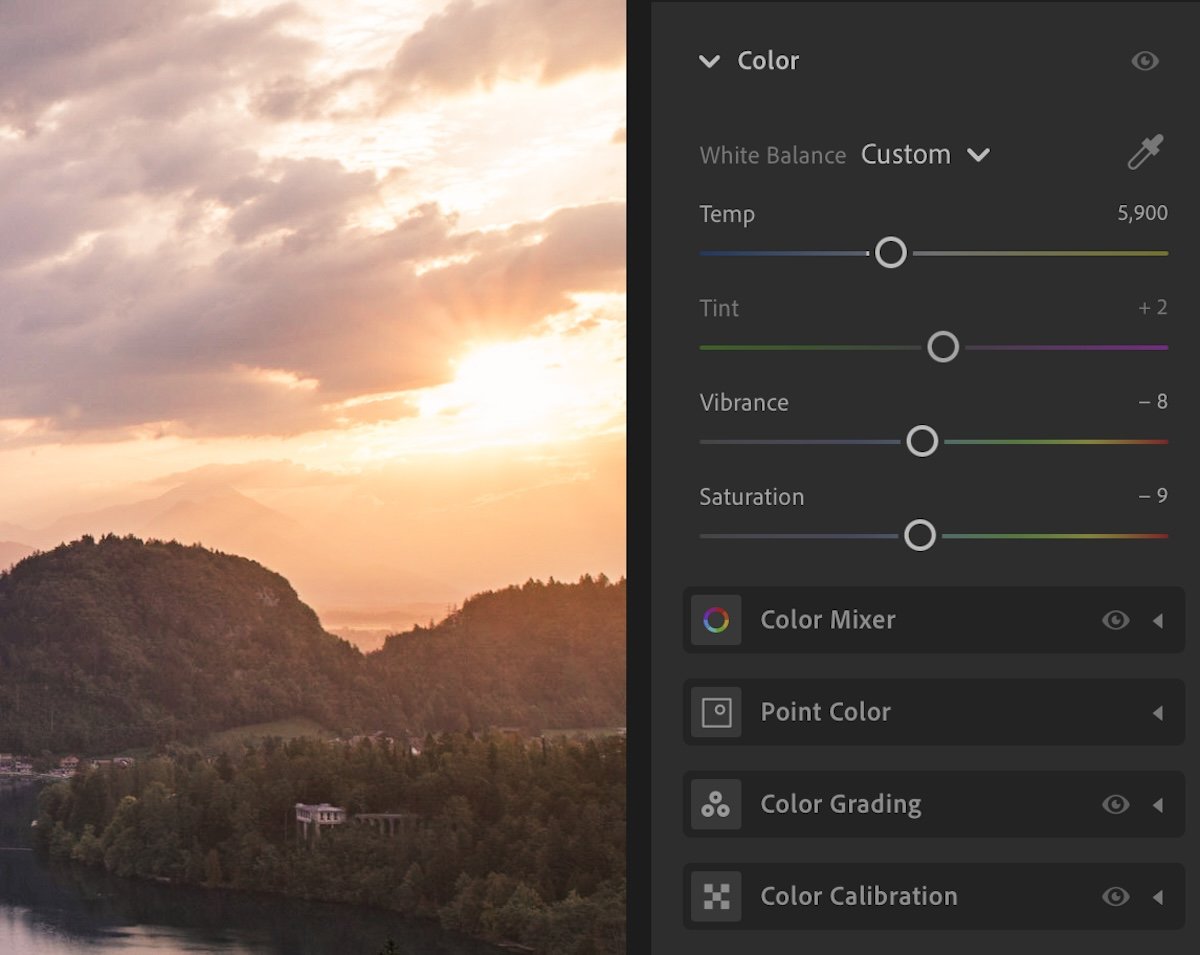Expand the Point Color panel disclosure arrow
The height and width of the screenshot is (955, 1200).
pyautogui.click(x=1160, y=712)
